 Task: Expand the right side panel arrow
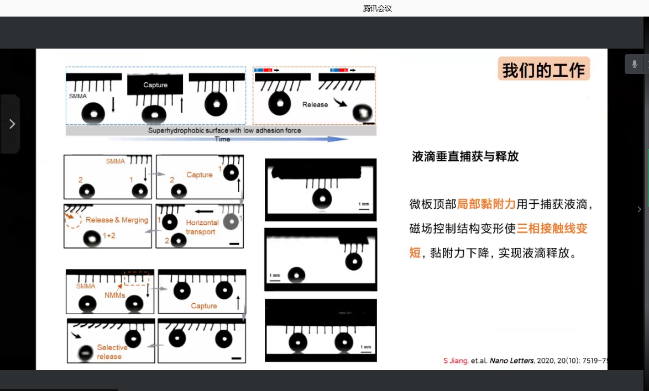click(639, 209)
